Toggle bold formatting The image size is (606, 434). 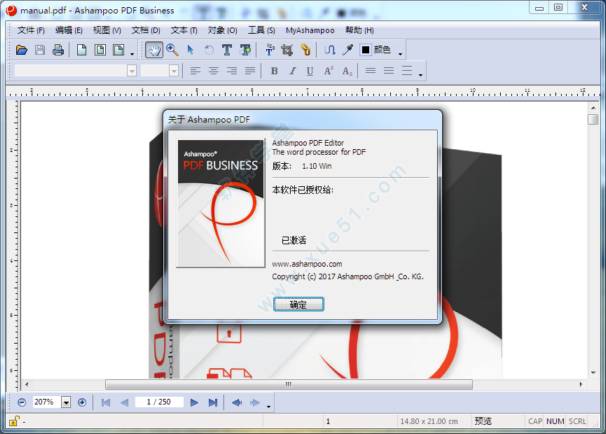click(274, 71)
